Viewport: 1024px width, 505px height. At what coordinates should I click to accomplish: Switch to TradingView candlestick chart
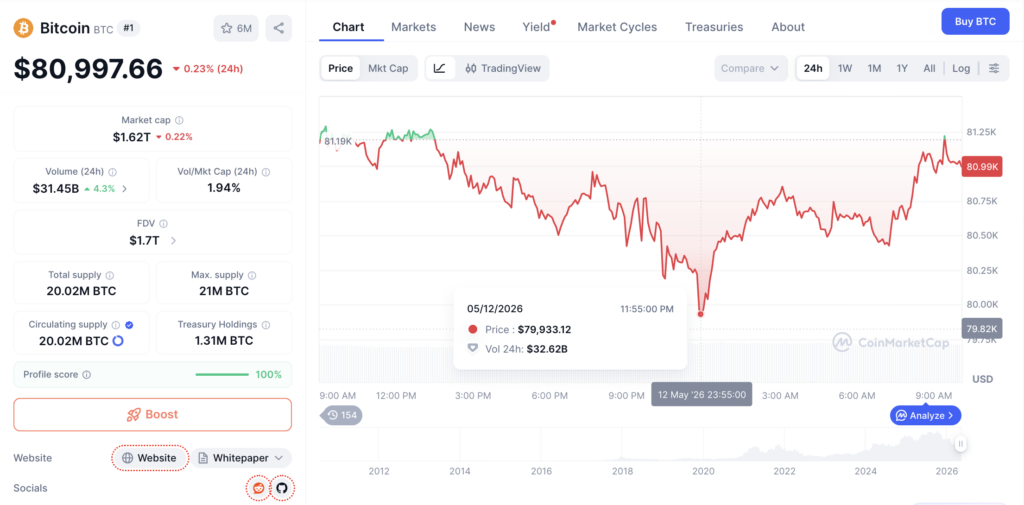[x=503, y=68]
